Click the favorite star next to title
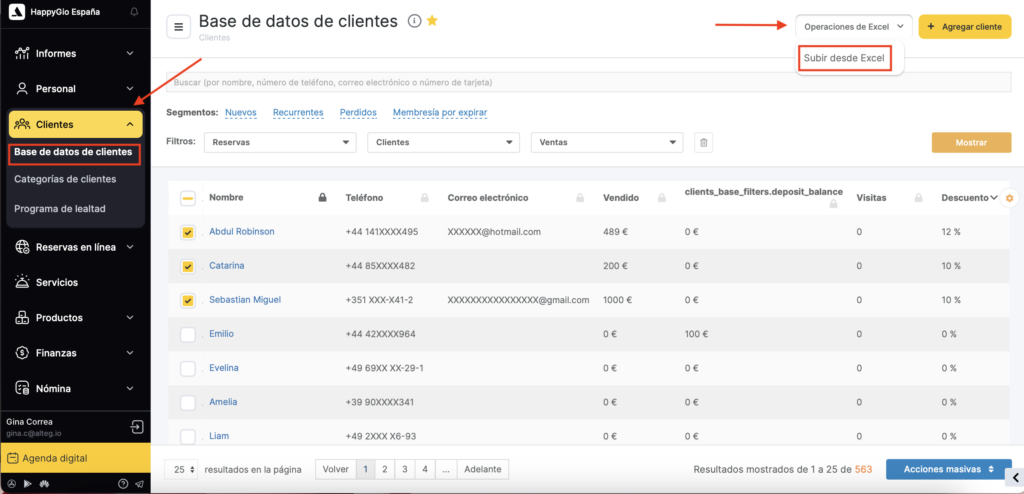This screenshot has width=1024, height=494. (x=432, y=21)
